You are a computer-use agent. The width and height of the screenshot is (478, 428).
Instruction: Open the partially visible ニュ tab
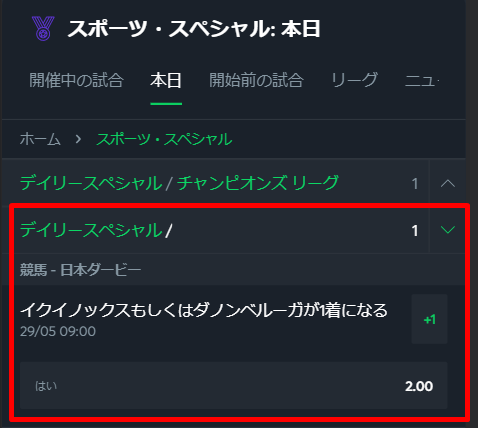422,80
